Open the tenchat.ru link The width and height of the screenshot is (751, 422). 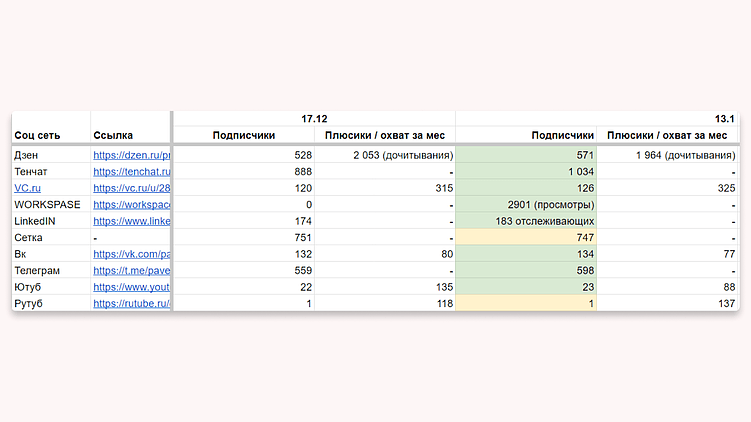[x=132, y=172]
